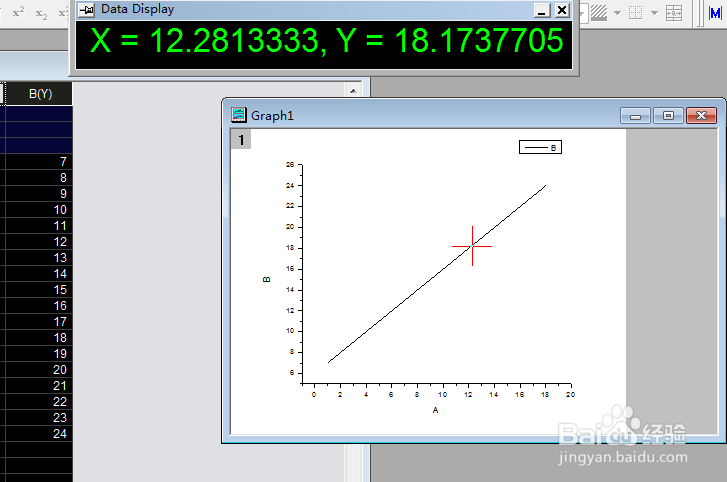Select worksheet cell with value 8
Screen dimensions: 727x482
tap(39, 178)
